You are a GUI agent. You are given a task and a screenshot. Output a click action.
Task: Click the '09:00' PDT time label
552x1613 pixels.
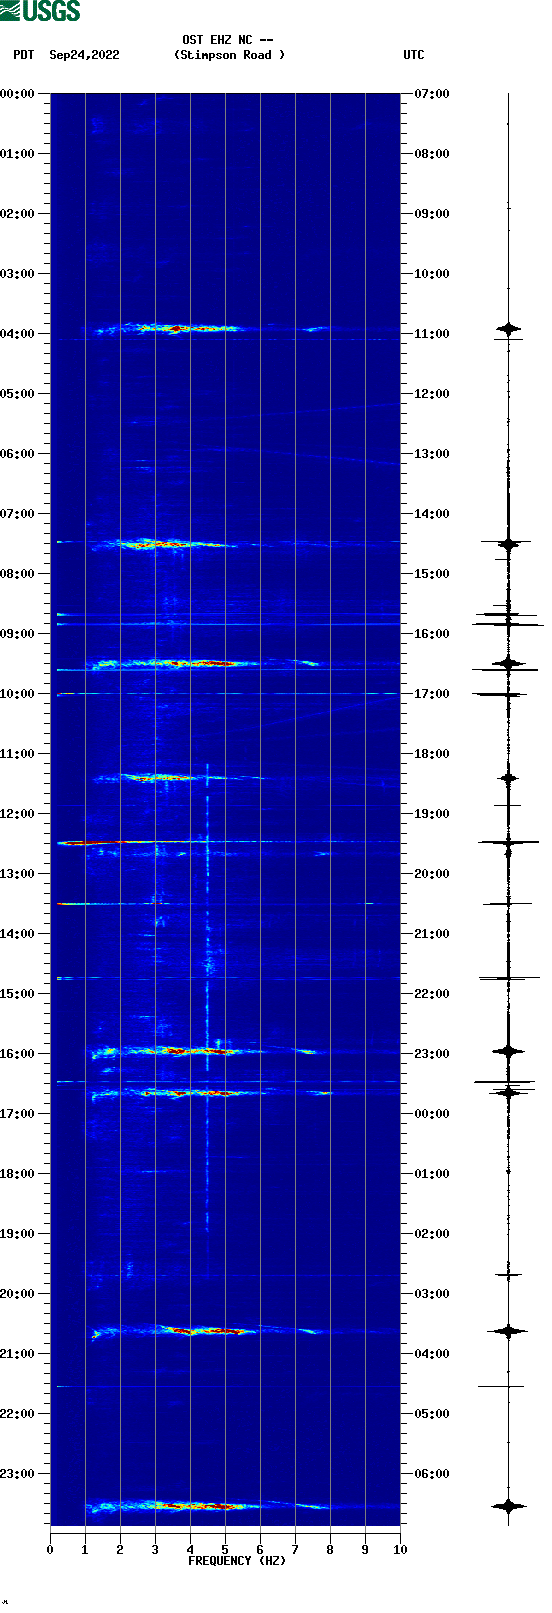click(x=18, y=634)
